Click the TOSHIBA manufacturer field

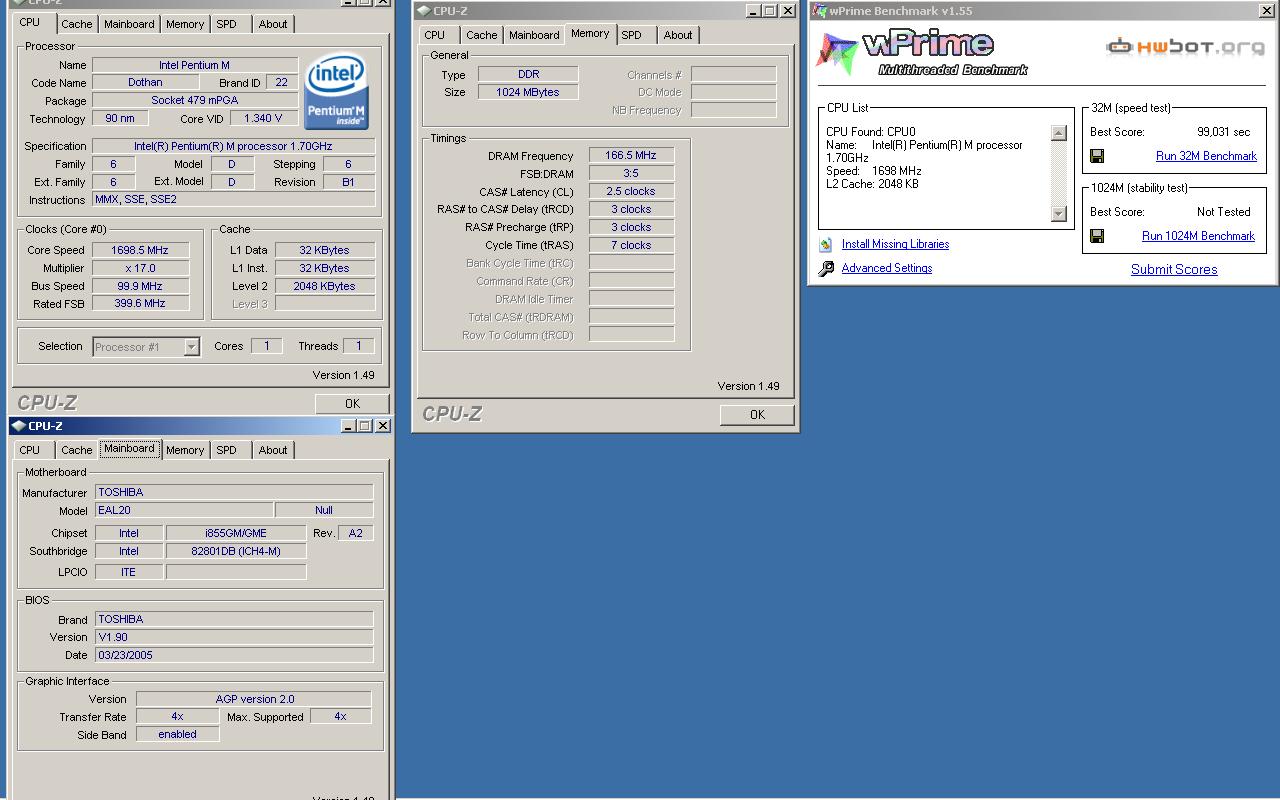click(234, 492)
